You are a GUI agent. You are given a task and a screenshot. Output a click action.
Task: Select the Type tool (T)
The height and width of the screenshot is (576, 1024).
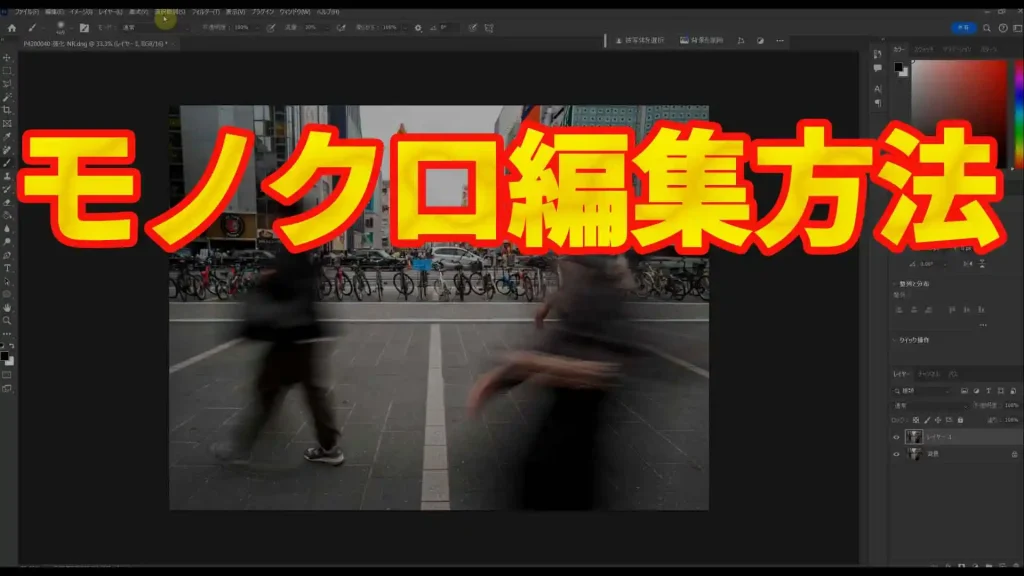click(x=7, y=268)
